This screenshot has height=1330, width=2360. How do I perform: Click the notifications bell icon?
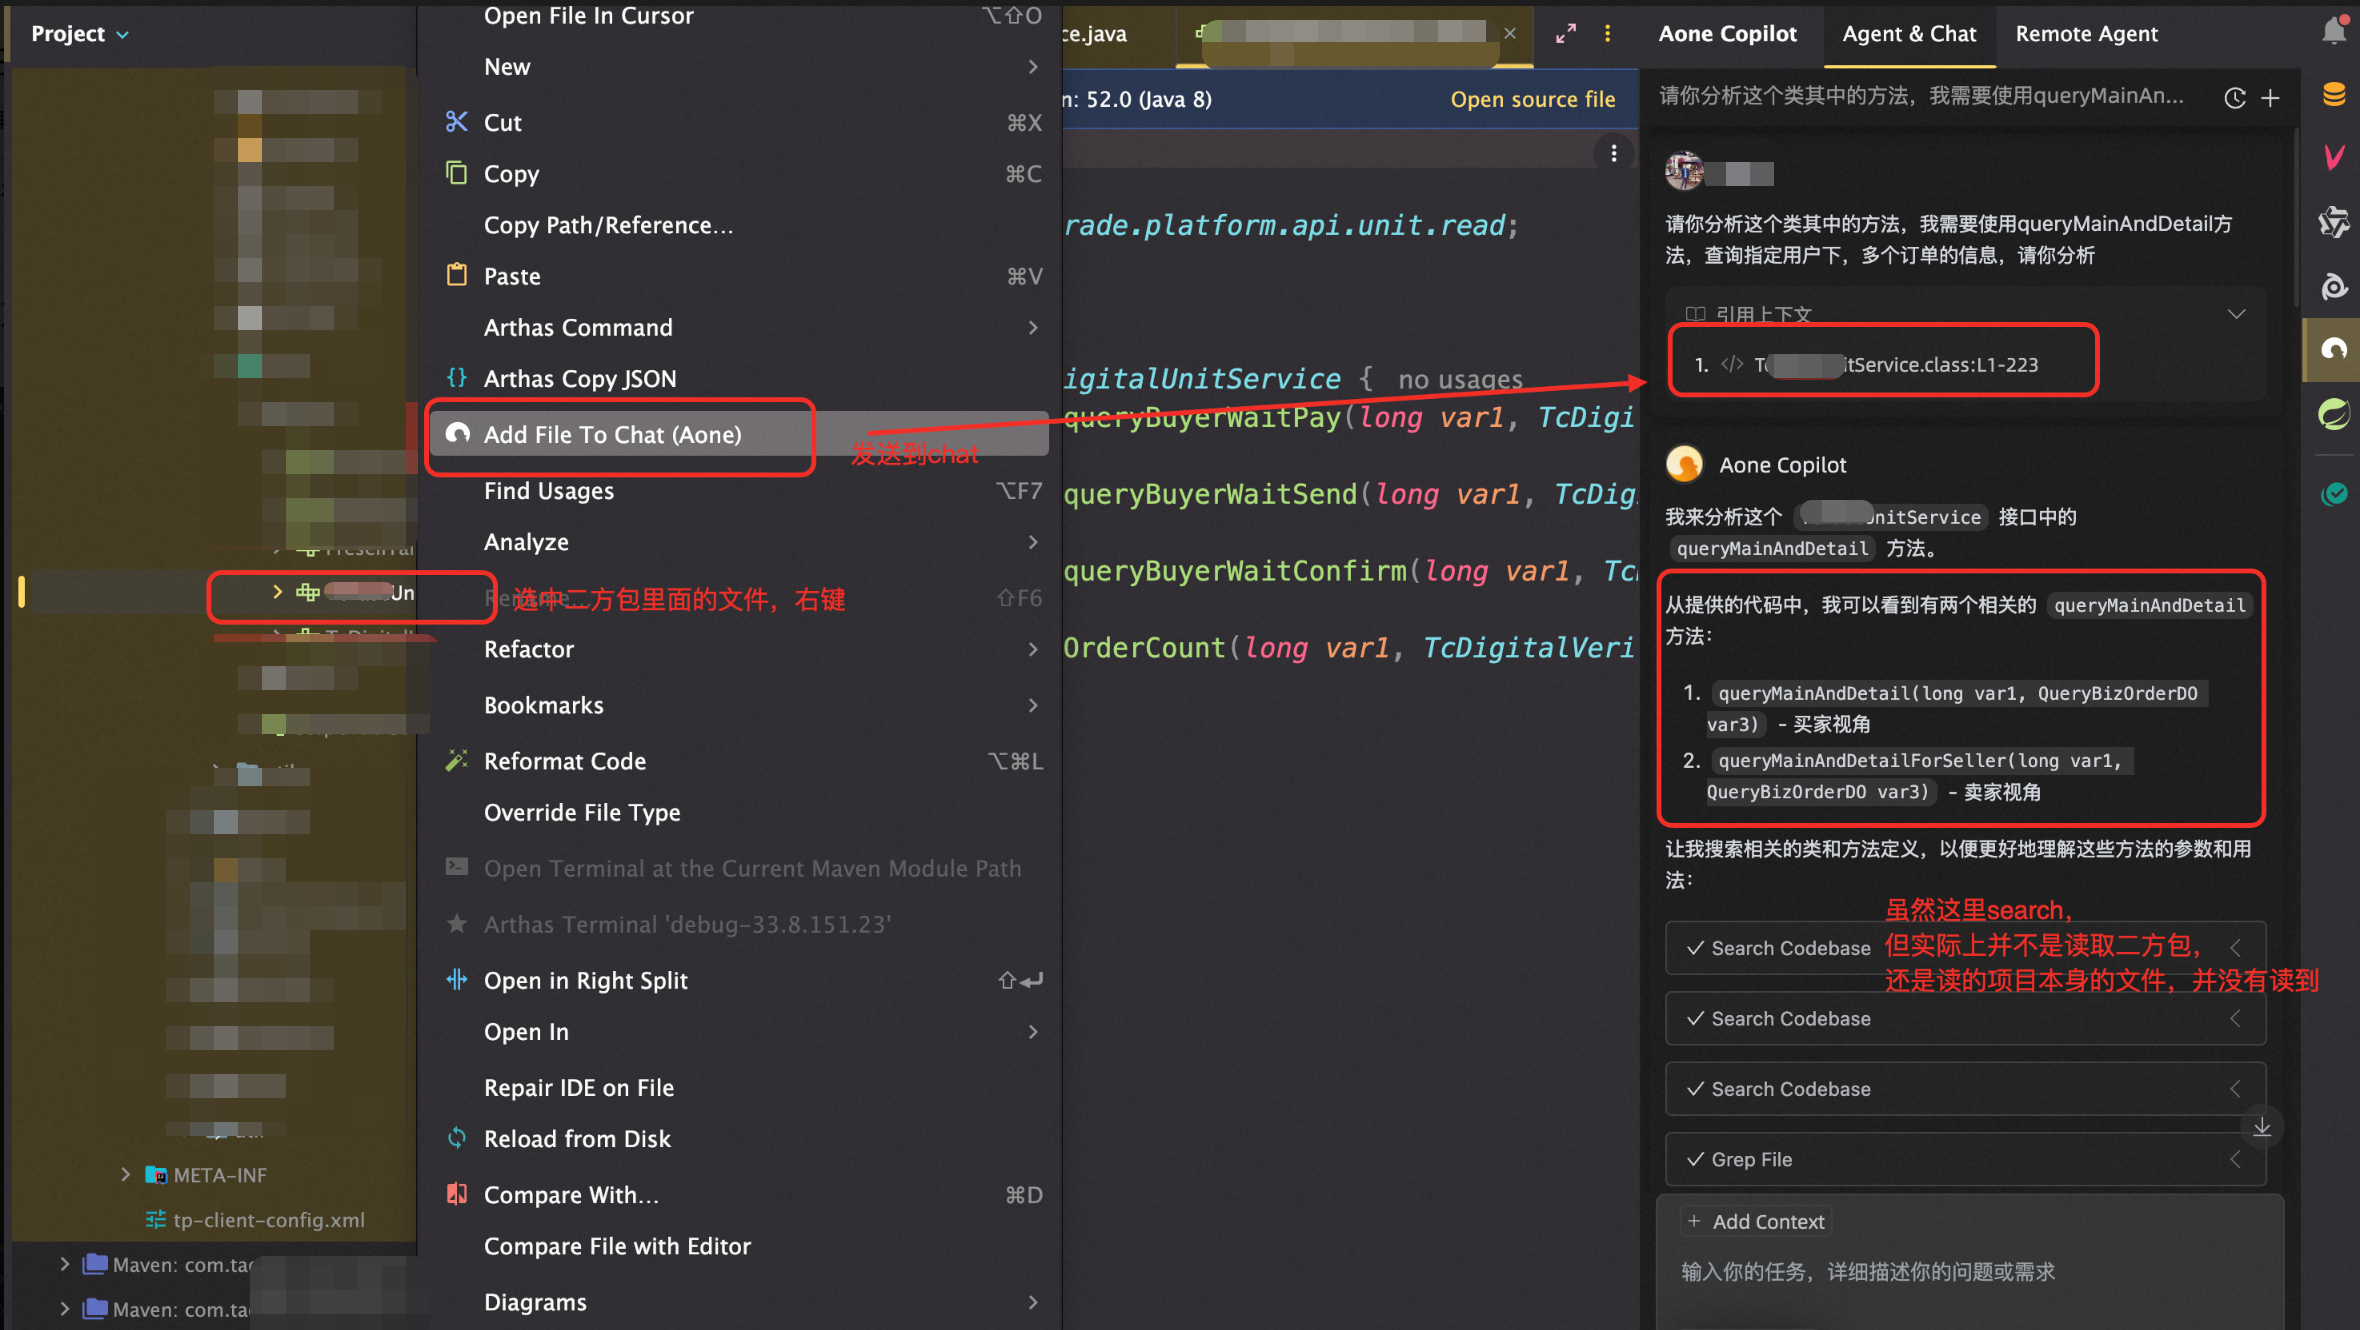[2333, 32]
